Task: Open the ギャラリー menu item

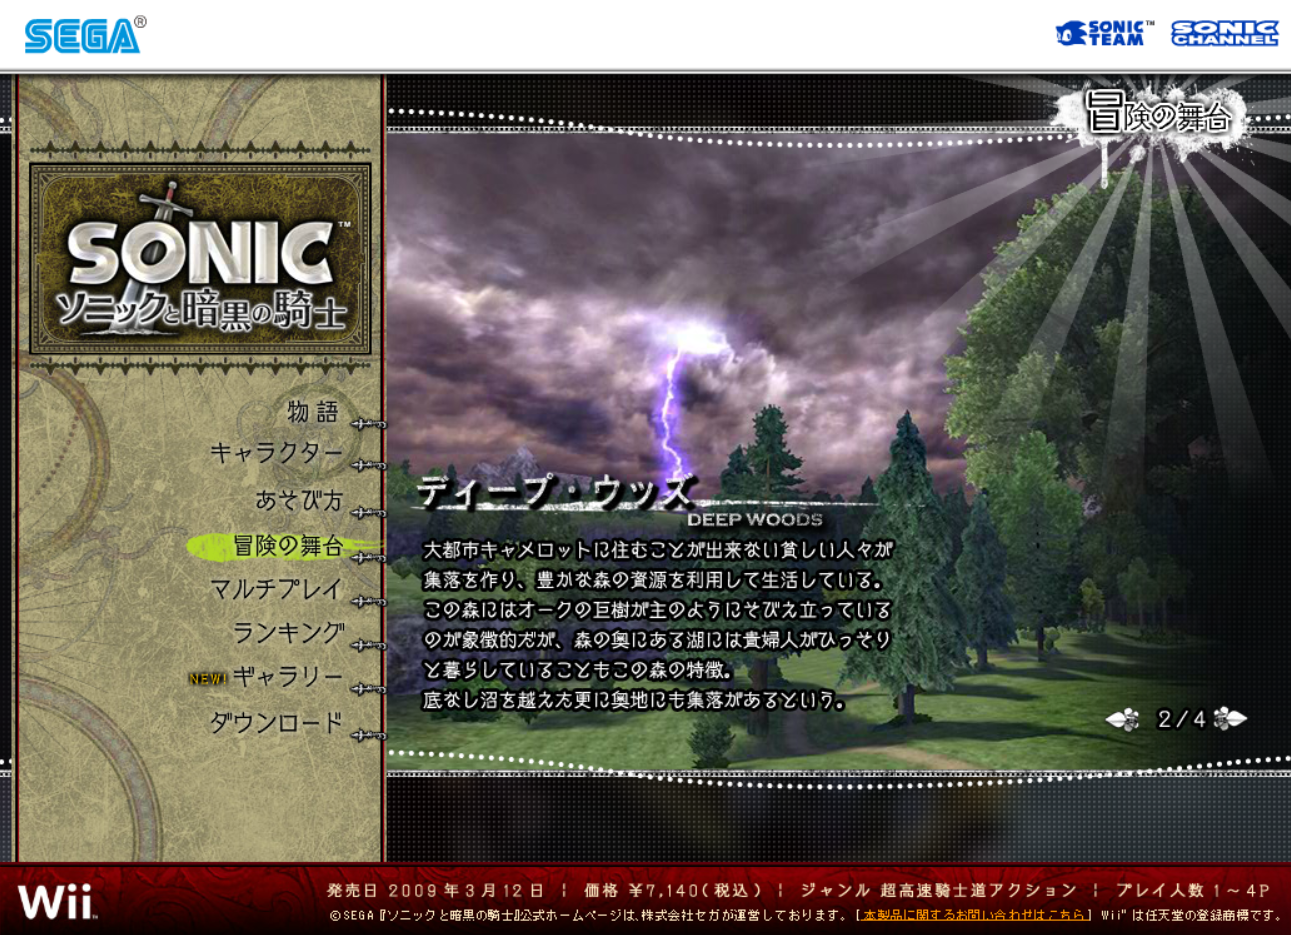Action: [288, 677]
